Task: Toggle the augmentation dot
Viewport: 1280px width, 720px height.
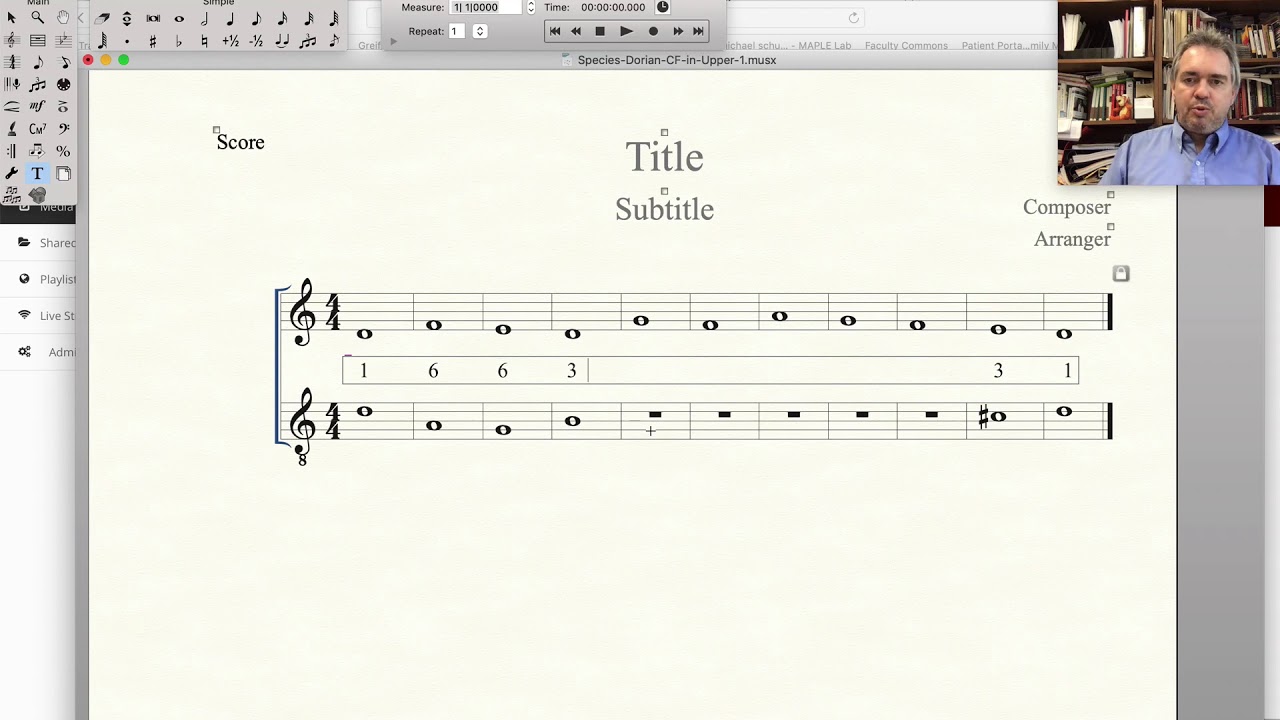Action: (127, 41)
